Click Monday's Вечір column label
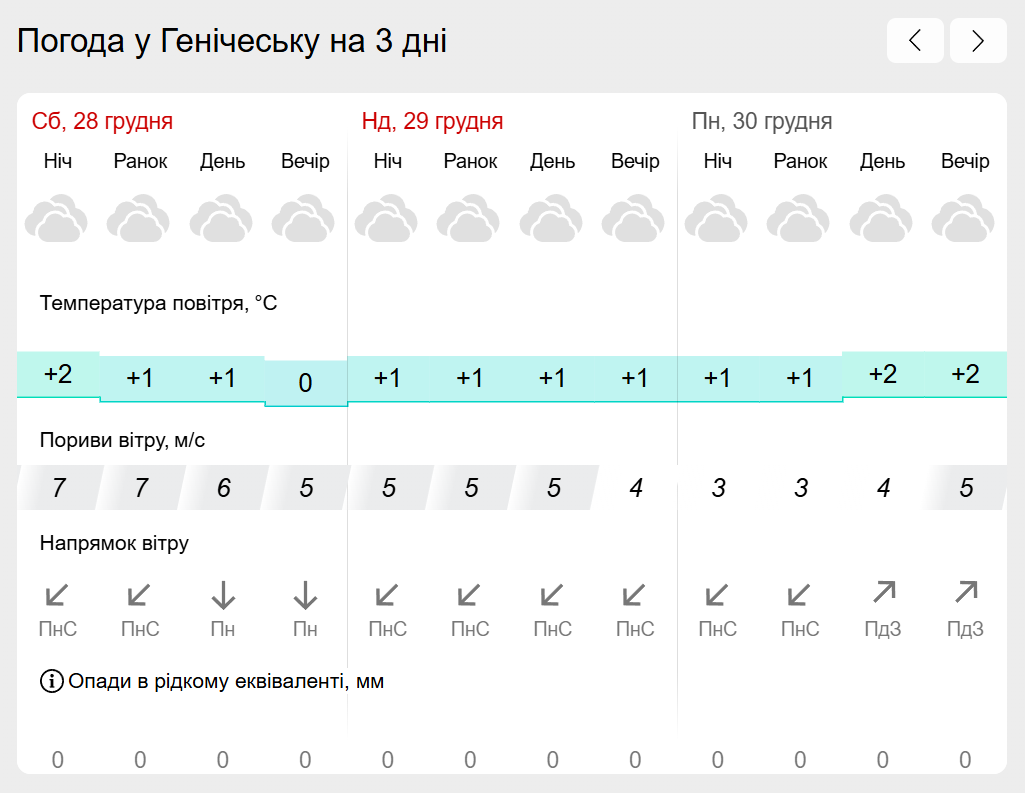Viewport: 1025px width, 793px height. (x=965, y=161)
